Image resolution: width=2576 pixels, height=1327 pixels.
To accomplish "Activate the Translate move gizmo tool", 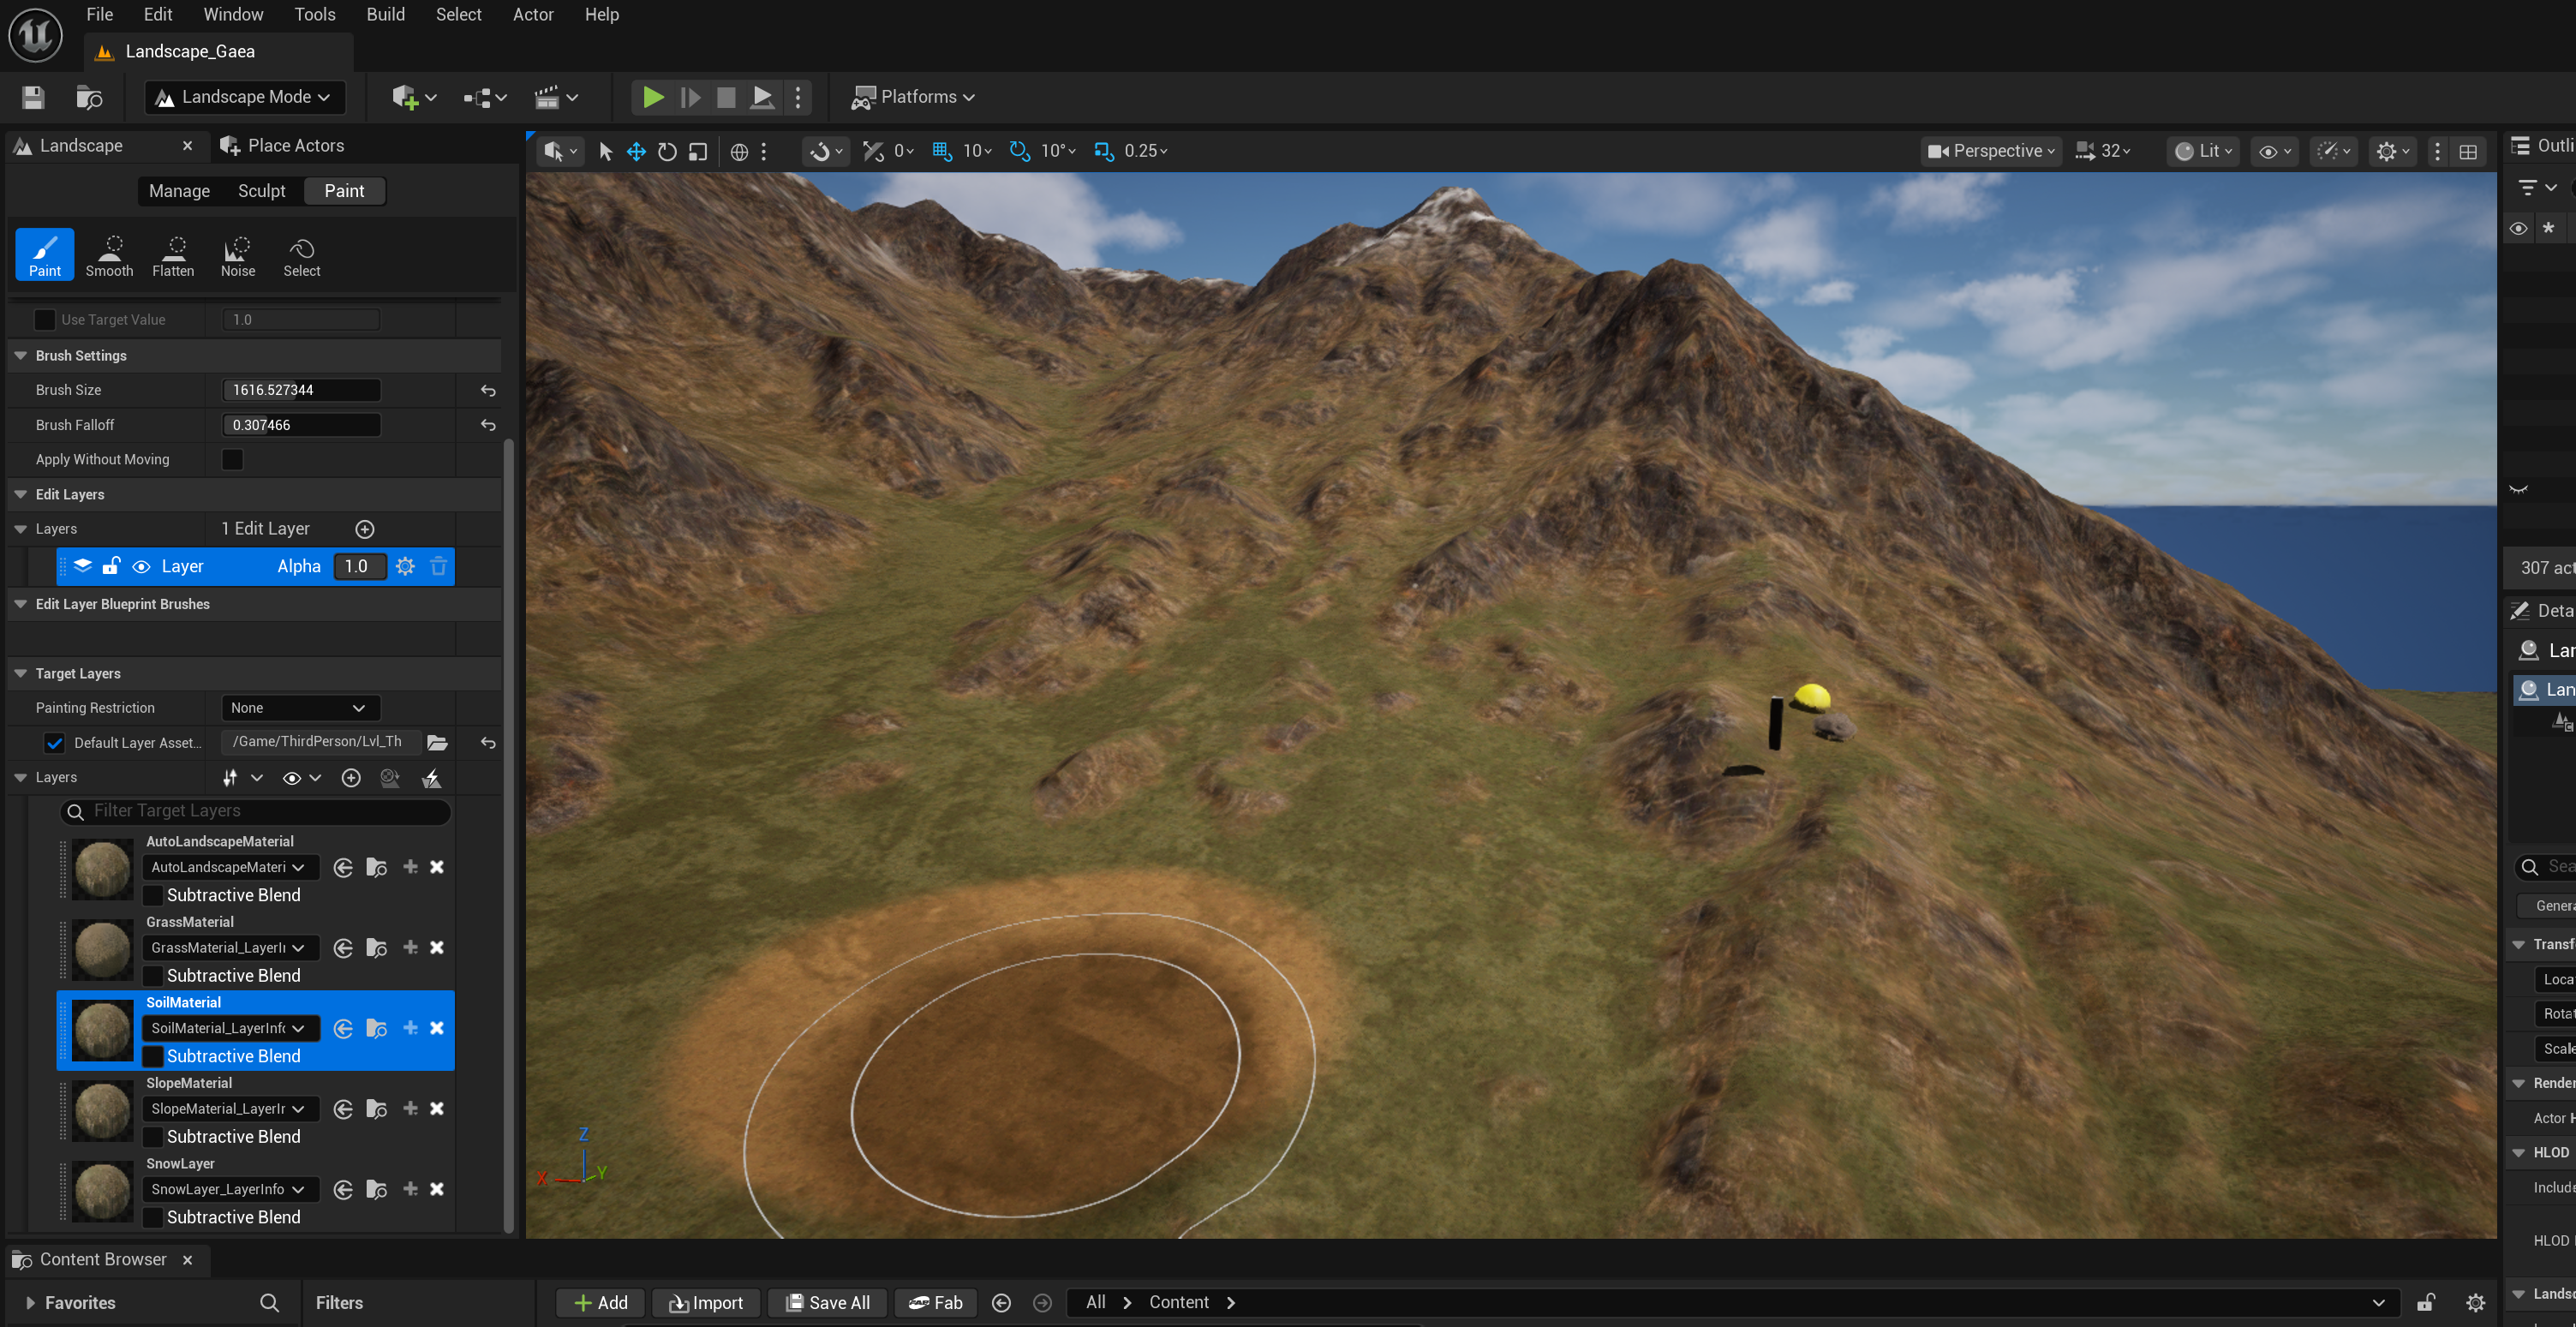I will click(636, 151).
